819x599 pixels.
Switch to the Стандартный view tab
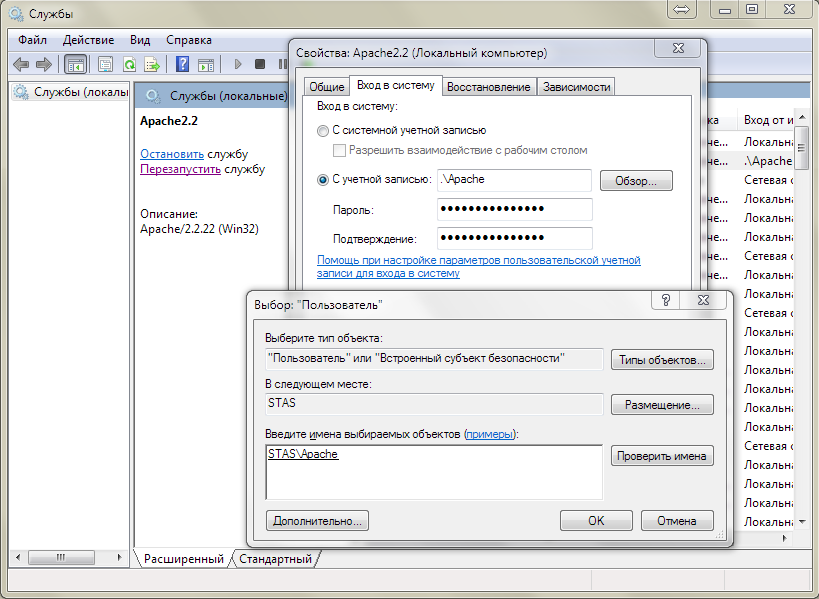[275, 559]
